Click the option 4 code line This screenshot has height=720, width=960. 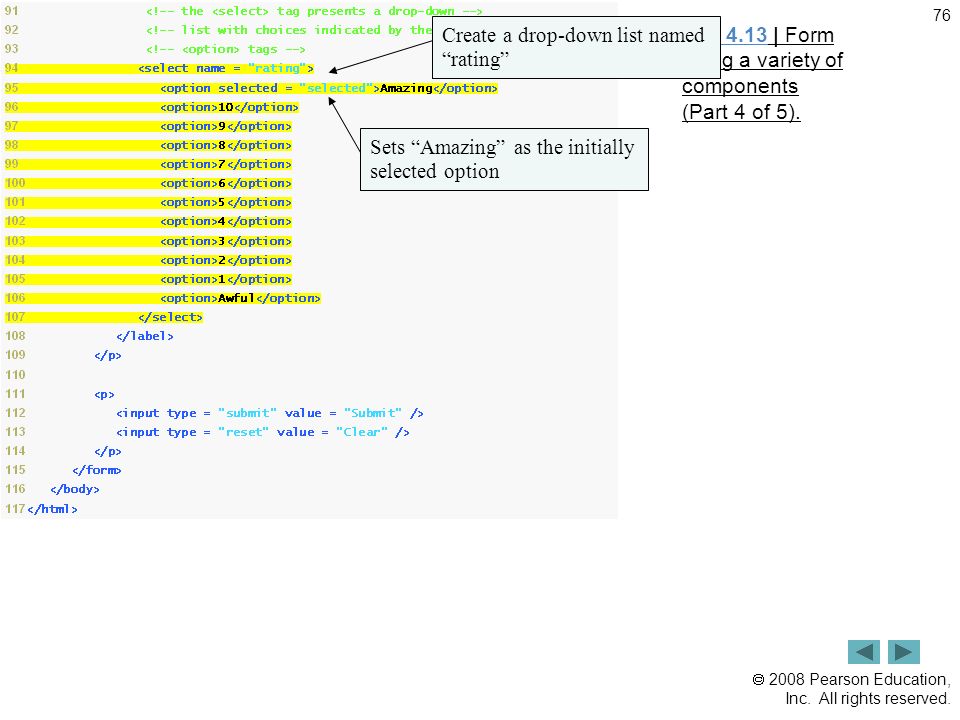(225, 221)
